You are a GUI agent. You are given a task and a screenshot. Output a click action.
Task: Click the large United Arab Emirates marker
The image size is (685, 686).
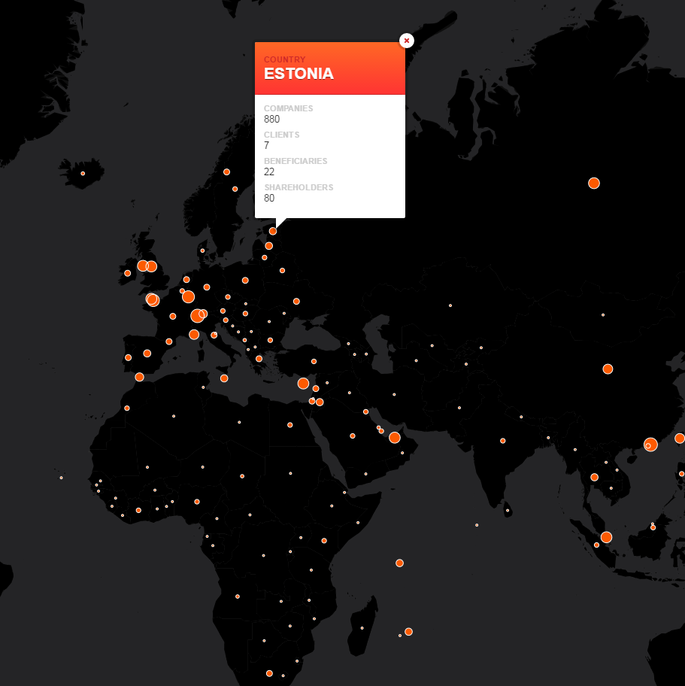tap(395, 438)
